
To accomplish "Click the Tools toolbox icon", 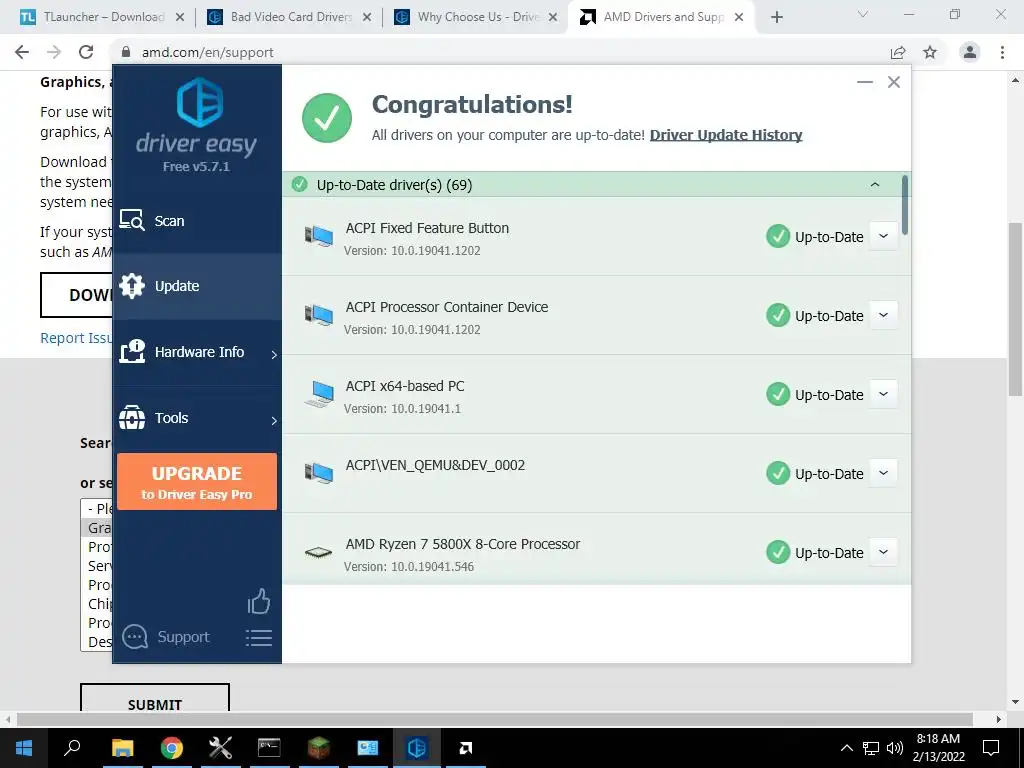I will tap(132, 418).
